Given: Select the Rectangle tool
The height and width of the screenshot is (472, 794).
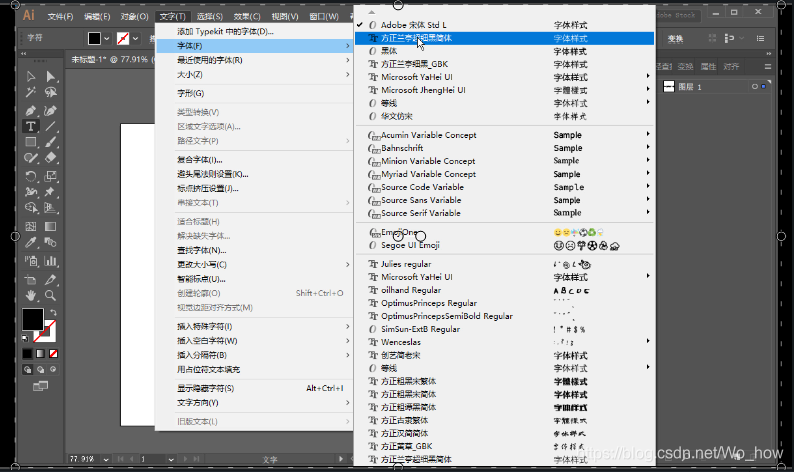Looking at the screenshot, I should tap(31, 142).
